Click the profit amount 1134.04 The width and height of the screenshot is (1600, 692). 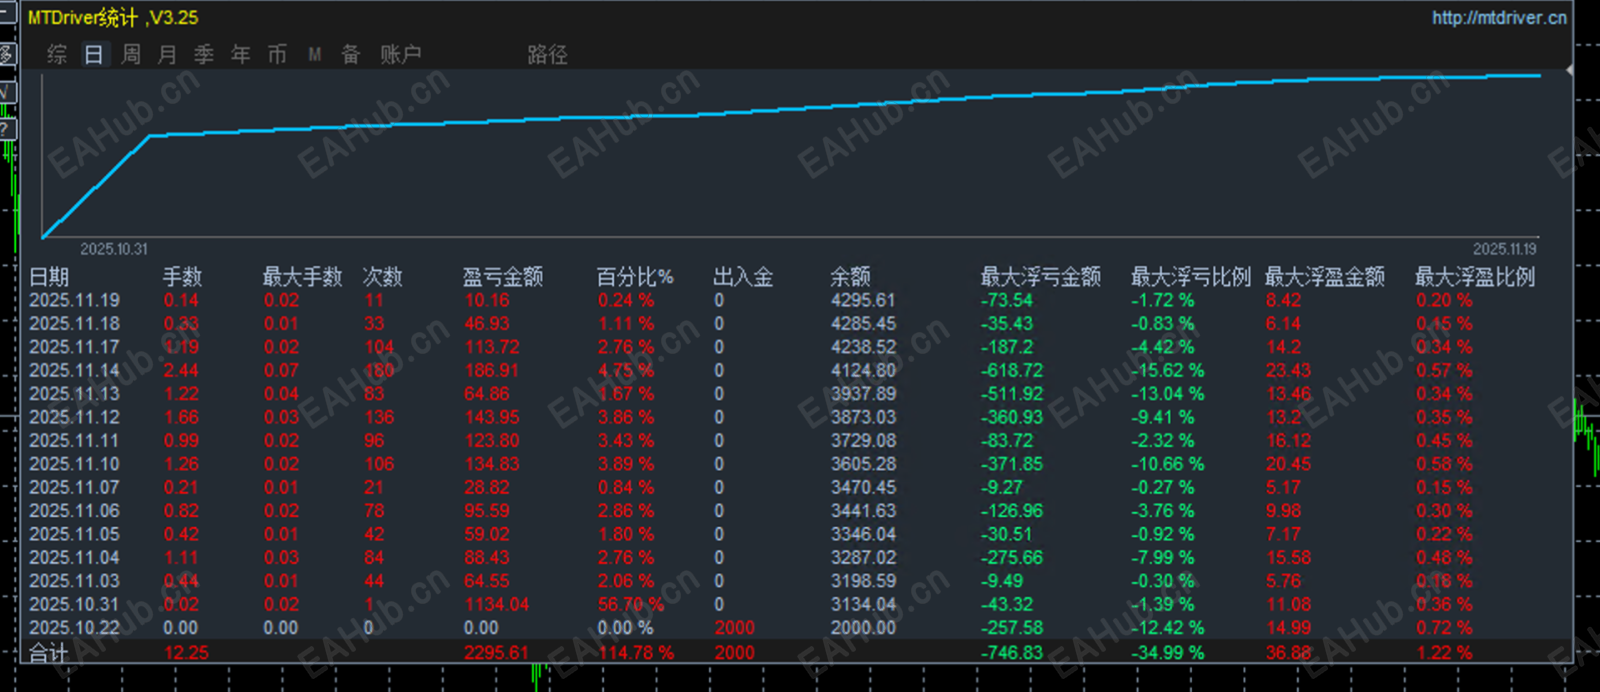pyautogui.click(x=496, y=604)
